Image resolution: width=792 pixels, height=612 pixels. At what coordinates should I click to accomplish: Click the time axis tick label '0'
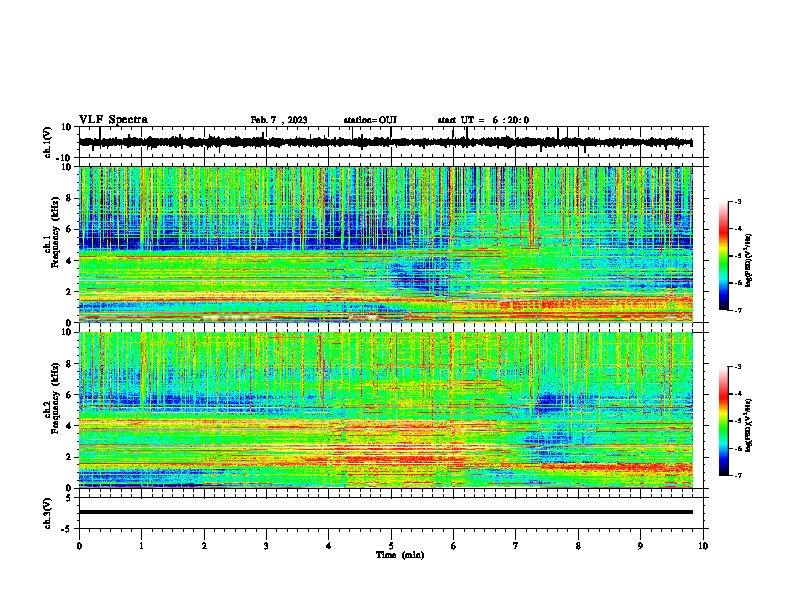(79, 546)
